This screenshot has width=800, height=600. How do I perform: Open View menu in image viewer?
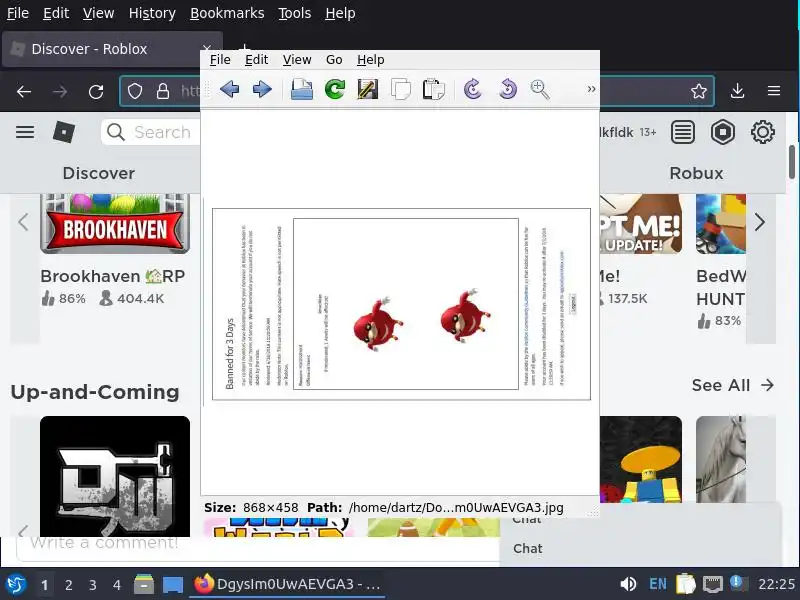point(297,60)
